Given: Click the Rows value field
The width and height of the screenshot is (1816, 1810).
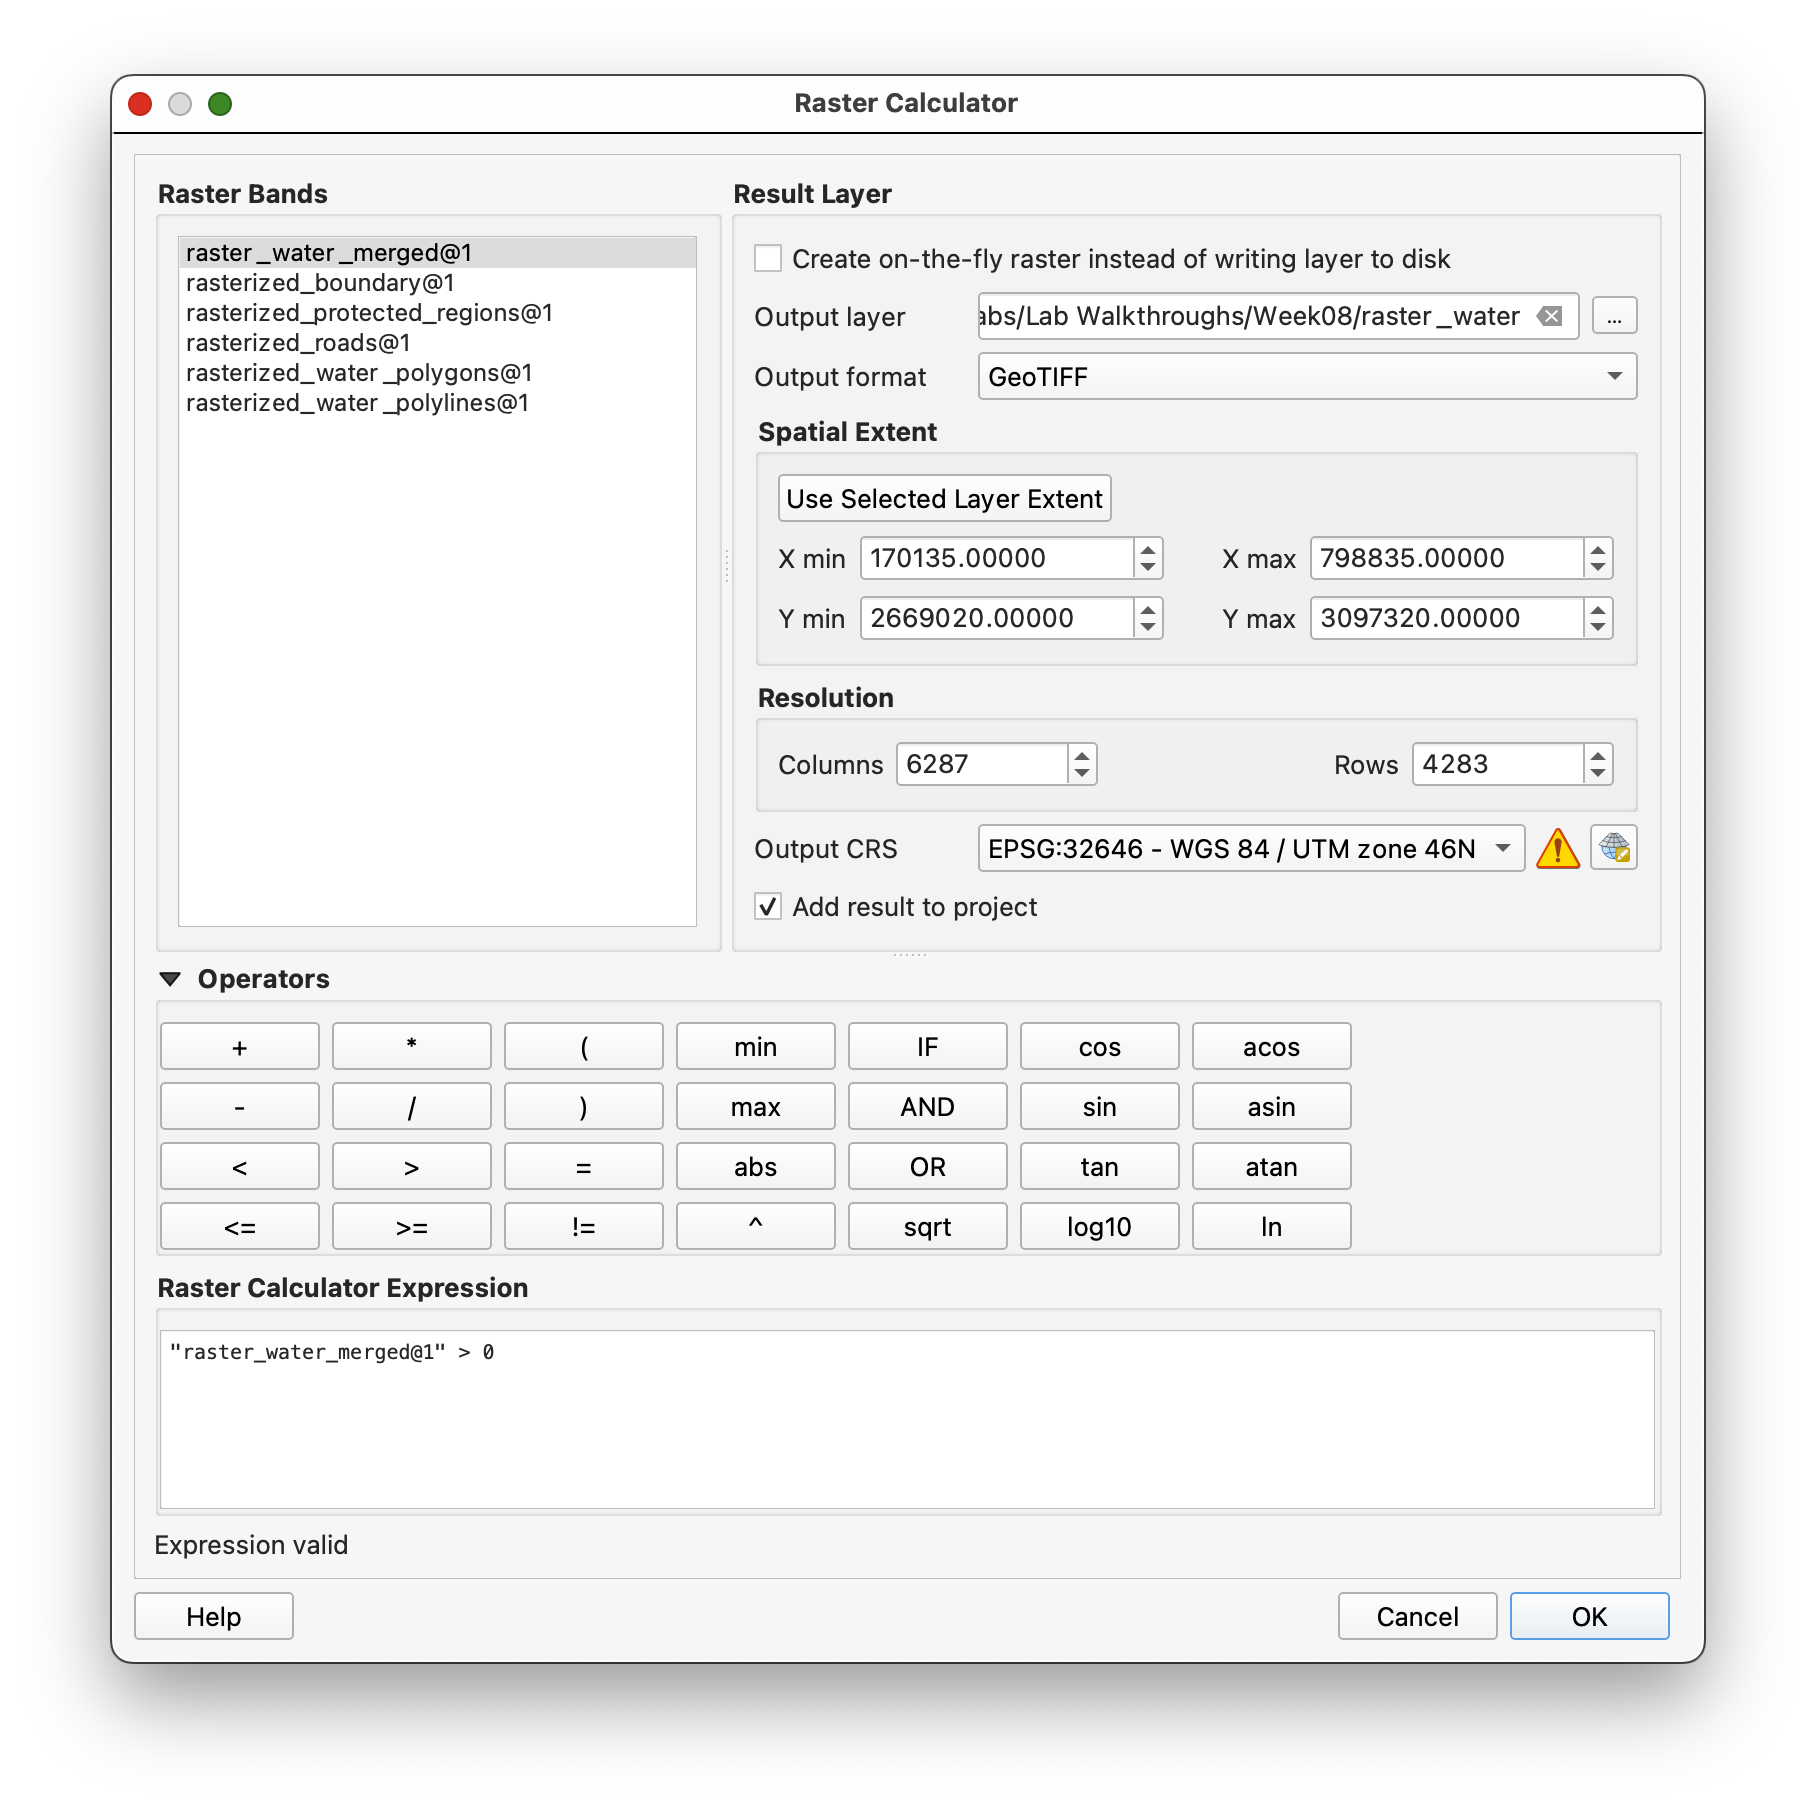Looking at the screenshot, I should point(1498,764).
